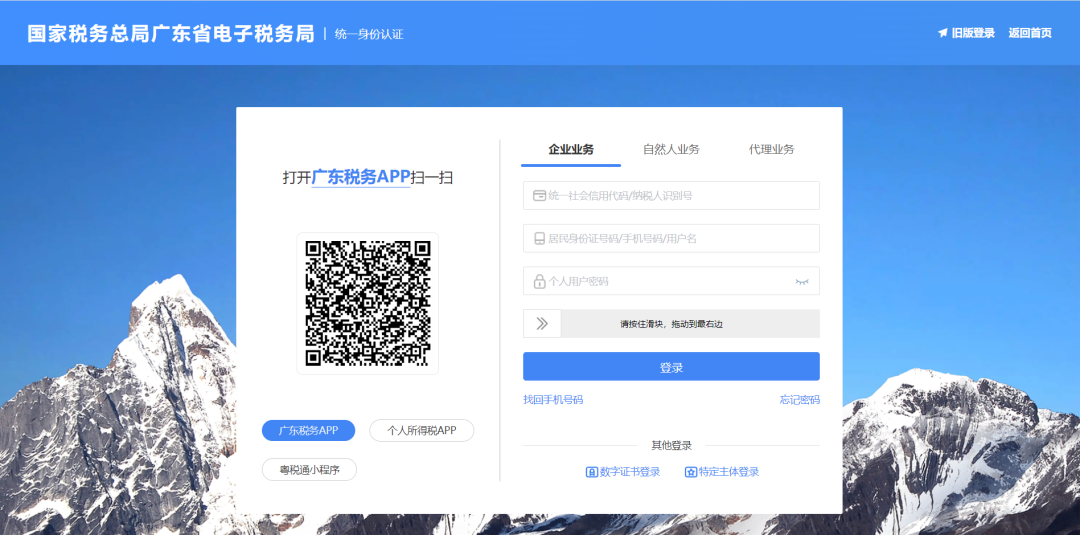Click the double-arrow slider handle
The width and height of the screenshot is (1080, 535).
click(542, 324)
